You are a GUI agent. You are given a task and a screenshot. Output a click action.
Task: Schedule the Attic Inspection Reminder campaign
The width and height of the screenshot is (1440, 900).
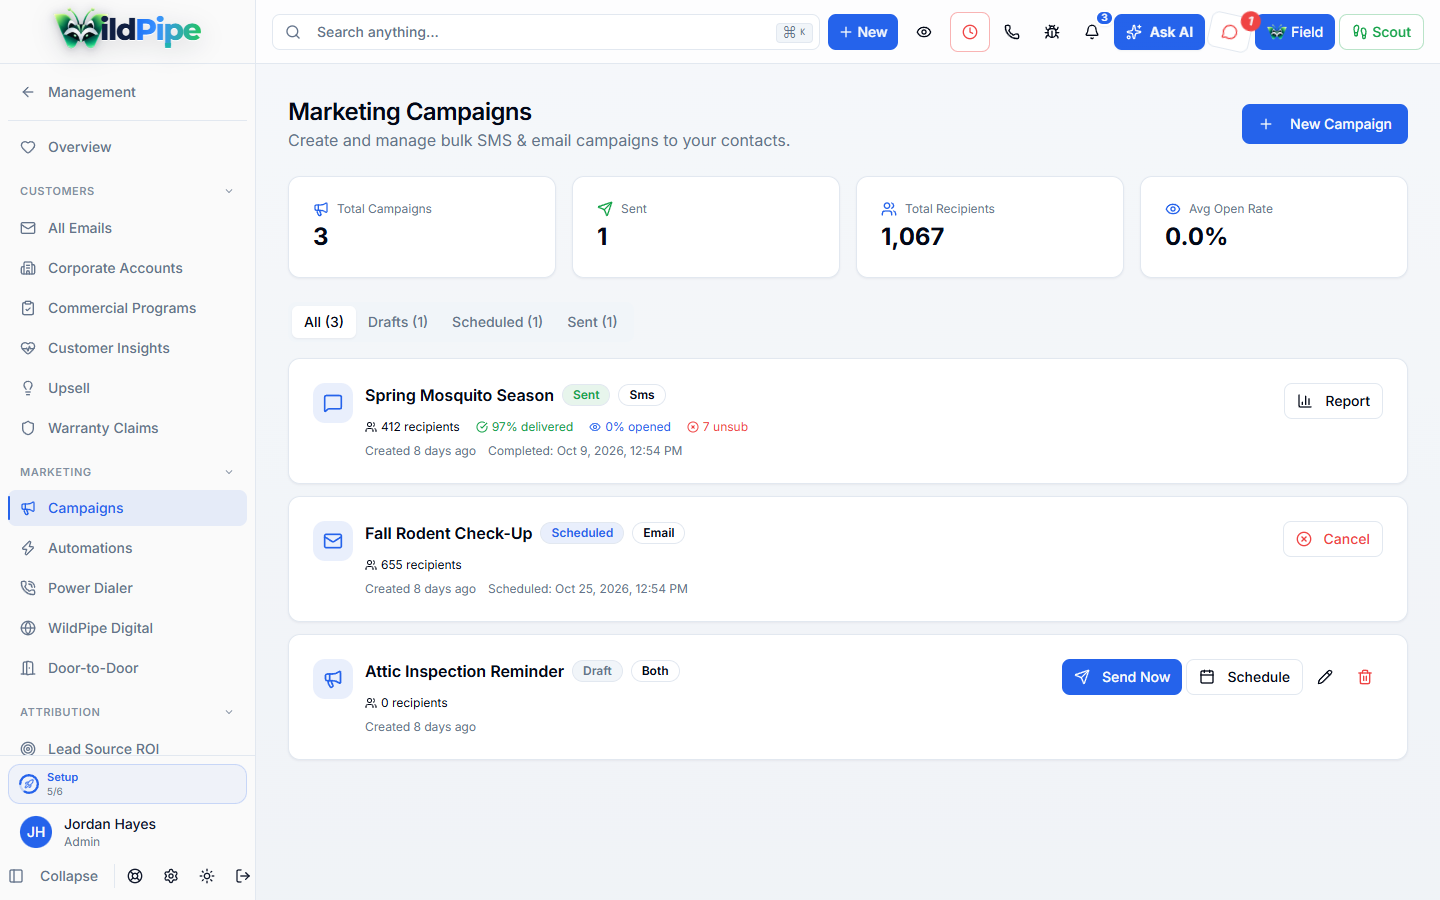(1244, 677)
